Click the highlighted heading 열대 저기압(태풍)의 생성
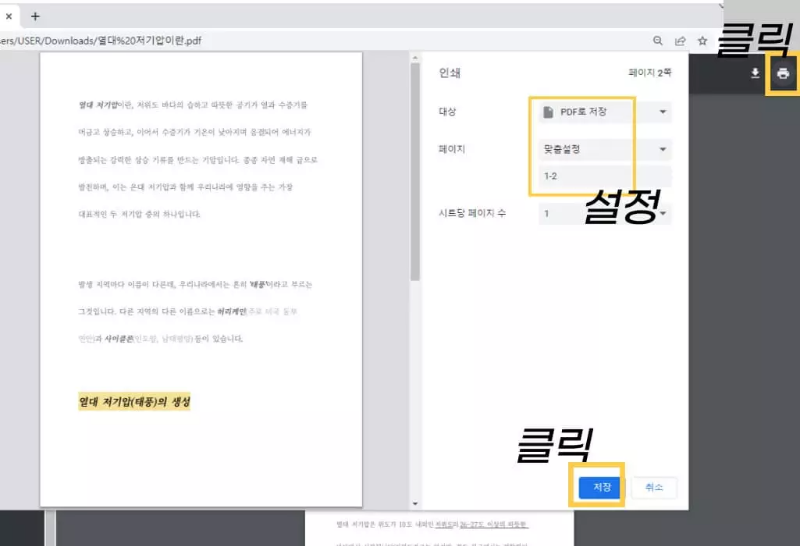800x546 pixels. click(134, 402)
